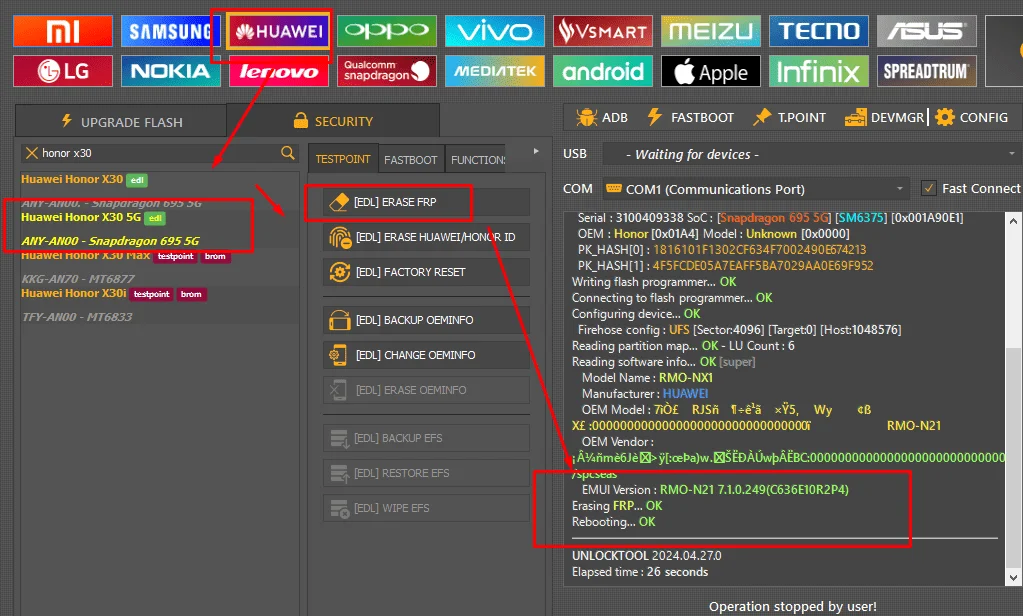Select the Huawei brand tile
1023x616 pixels.
pyautogui.click(x=279, y=31)
